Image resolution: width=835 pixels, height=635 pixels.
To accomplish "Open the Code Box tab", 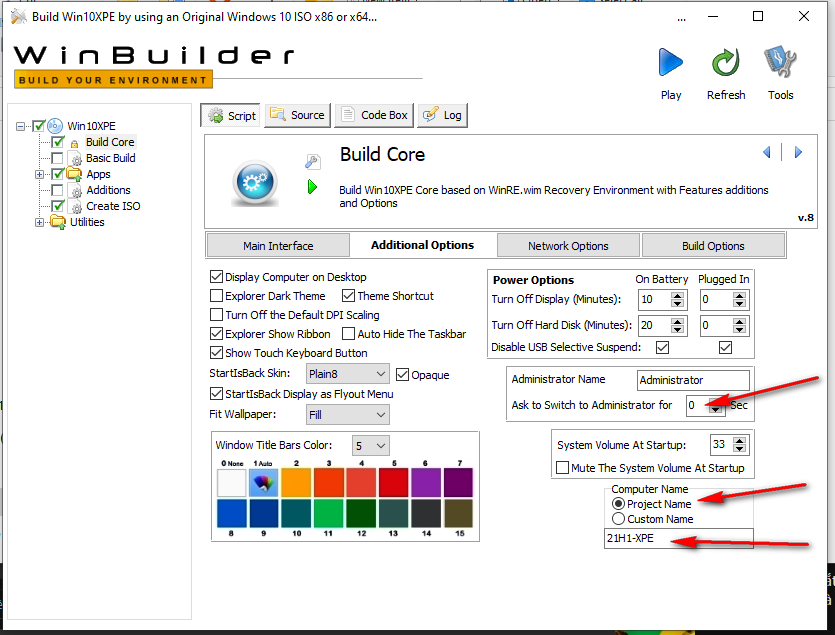I will [x=374, y=115].
